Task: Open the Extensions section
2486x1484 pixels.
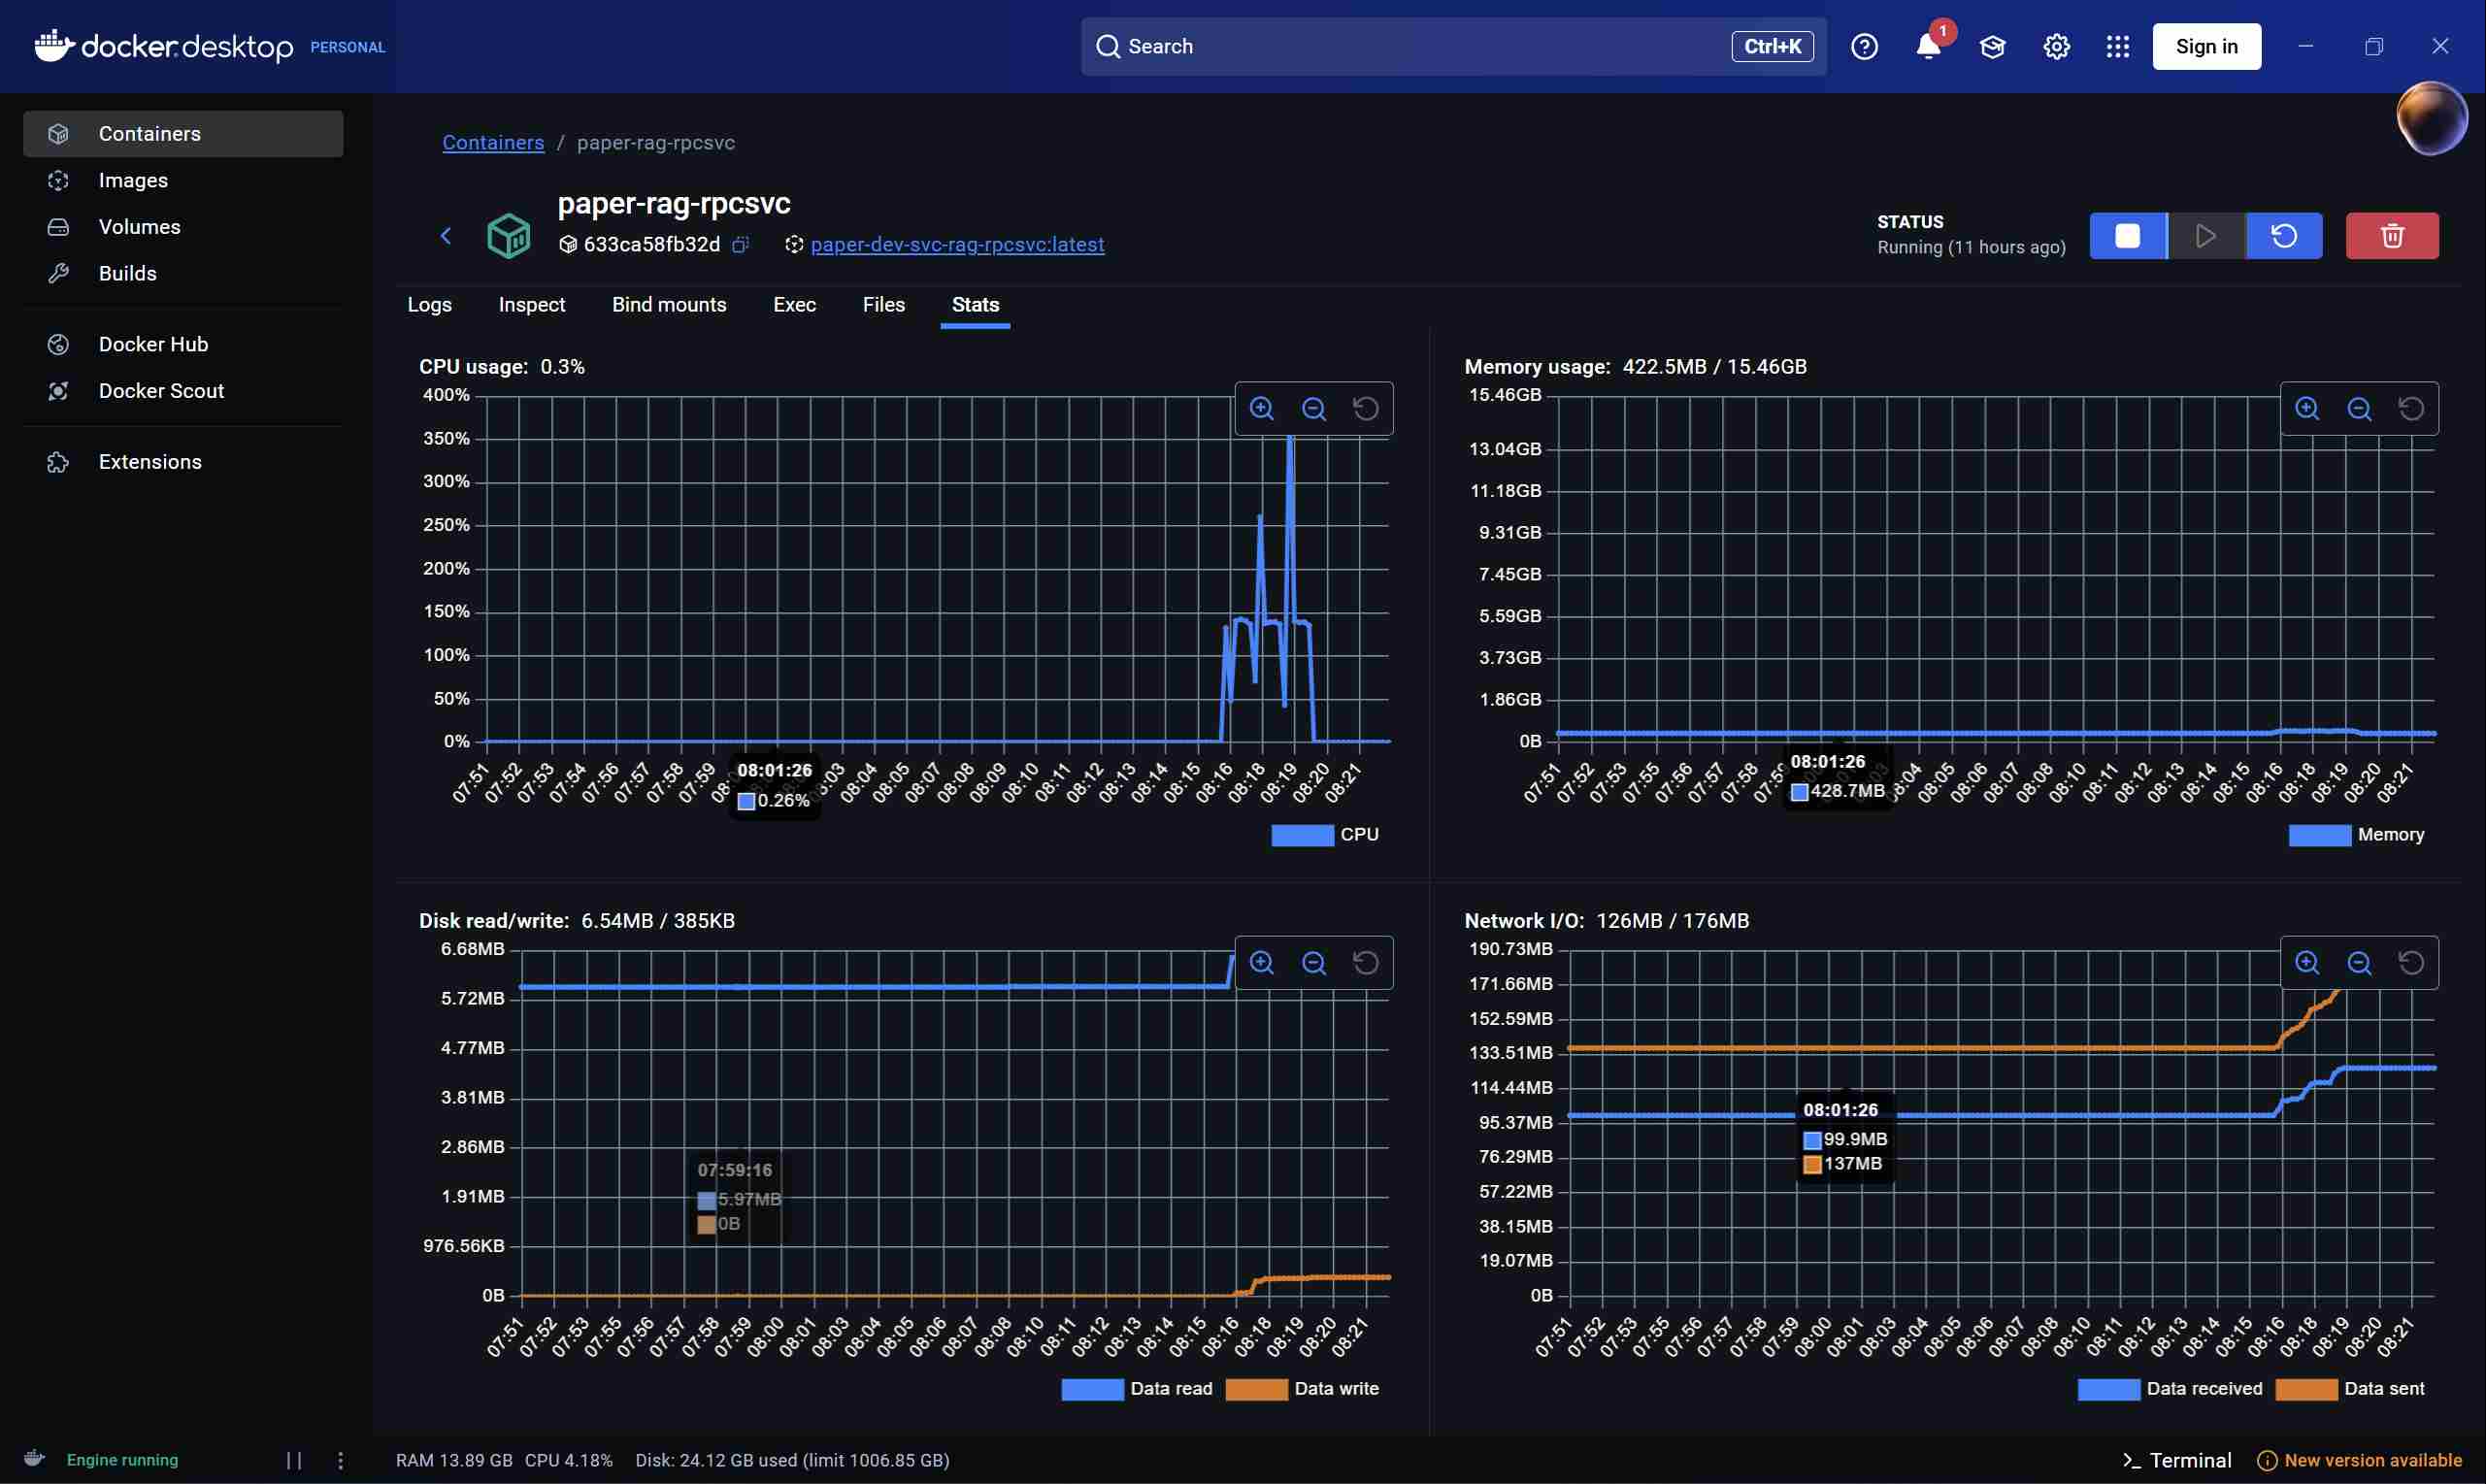Action: point(183,462)
